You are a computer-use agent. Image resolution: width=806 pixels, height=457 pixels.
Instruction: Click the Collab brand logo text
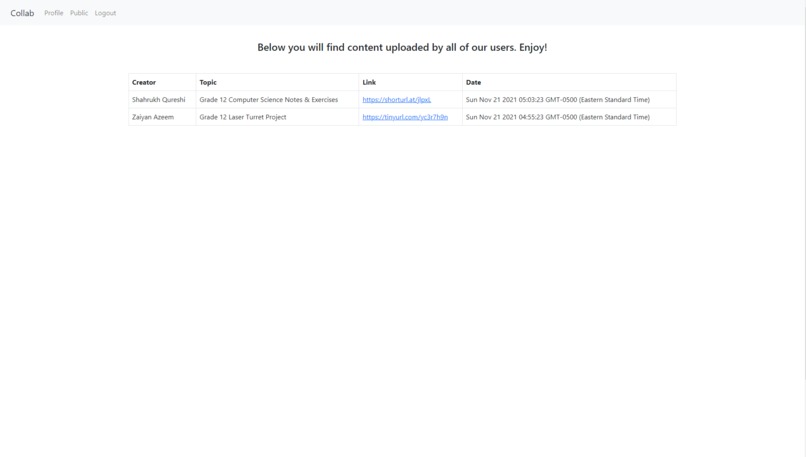(22, 13)
